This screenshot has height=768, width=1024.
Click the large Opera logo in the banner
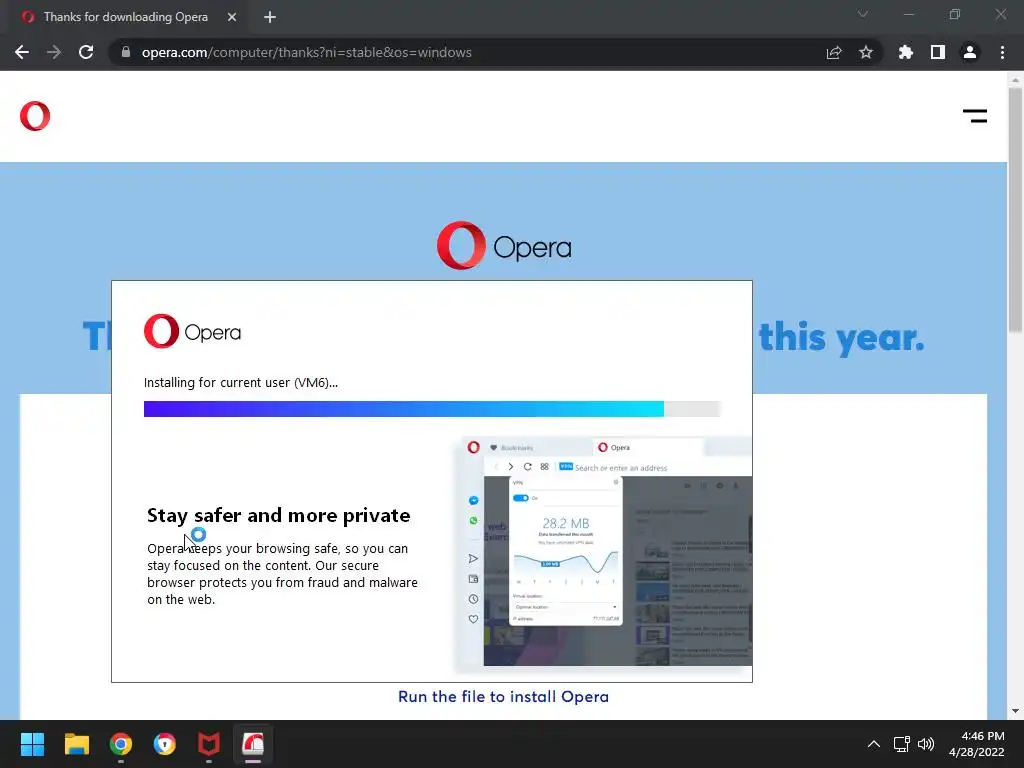(504, 246)
